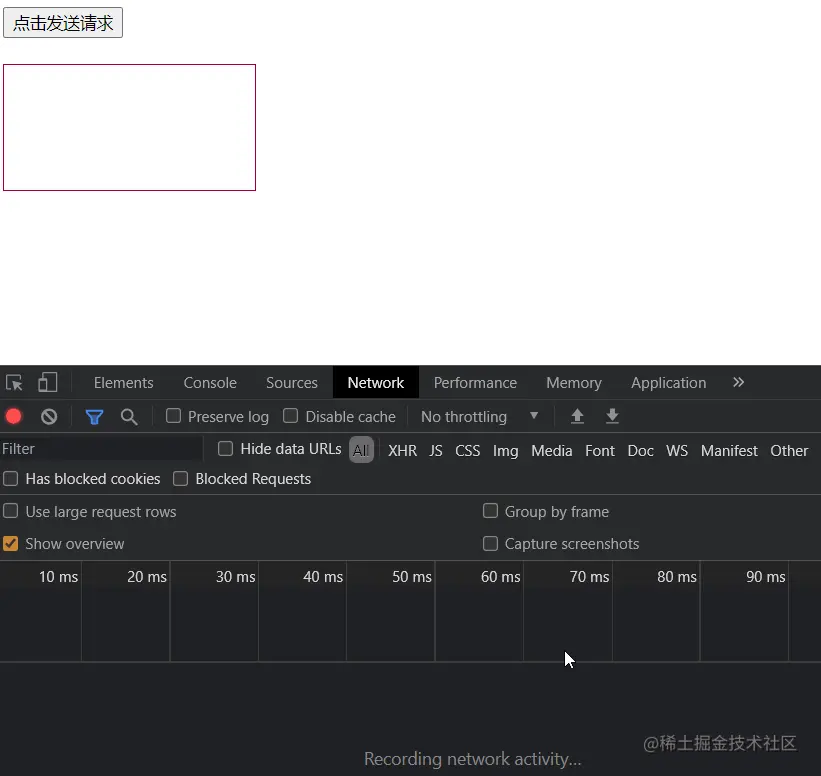
Task: Open the network filter funnel icon
Action: click(x=94, y=416)
